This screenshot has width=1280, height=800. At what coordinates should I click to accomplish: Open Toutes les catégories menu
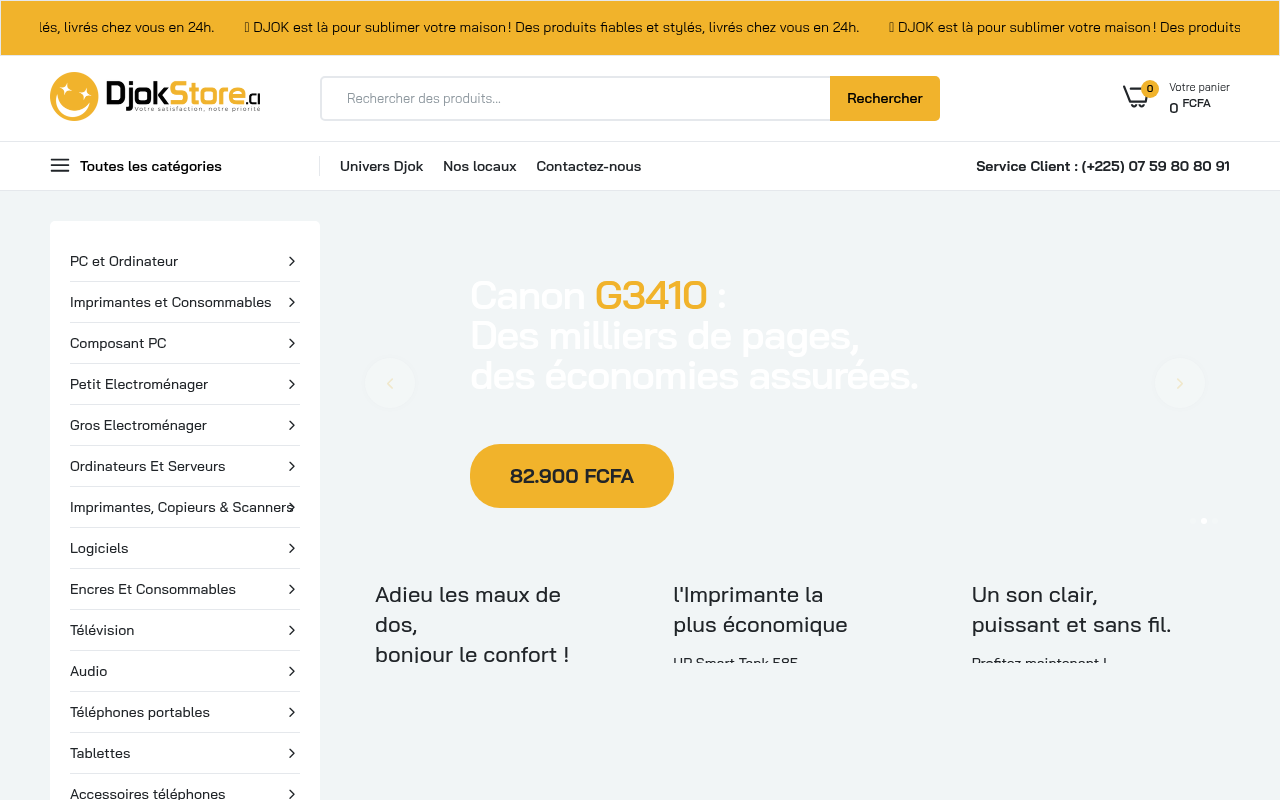151,166
